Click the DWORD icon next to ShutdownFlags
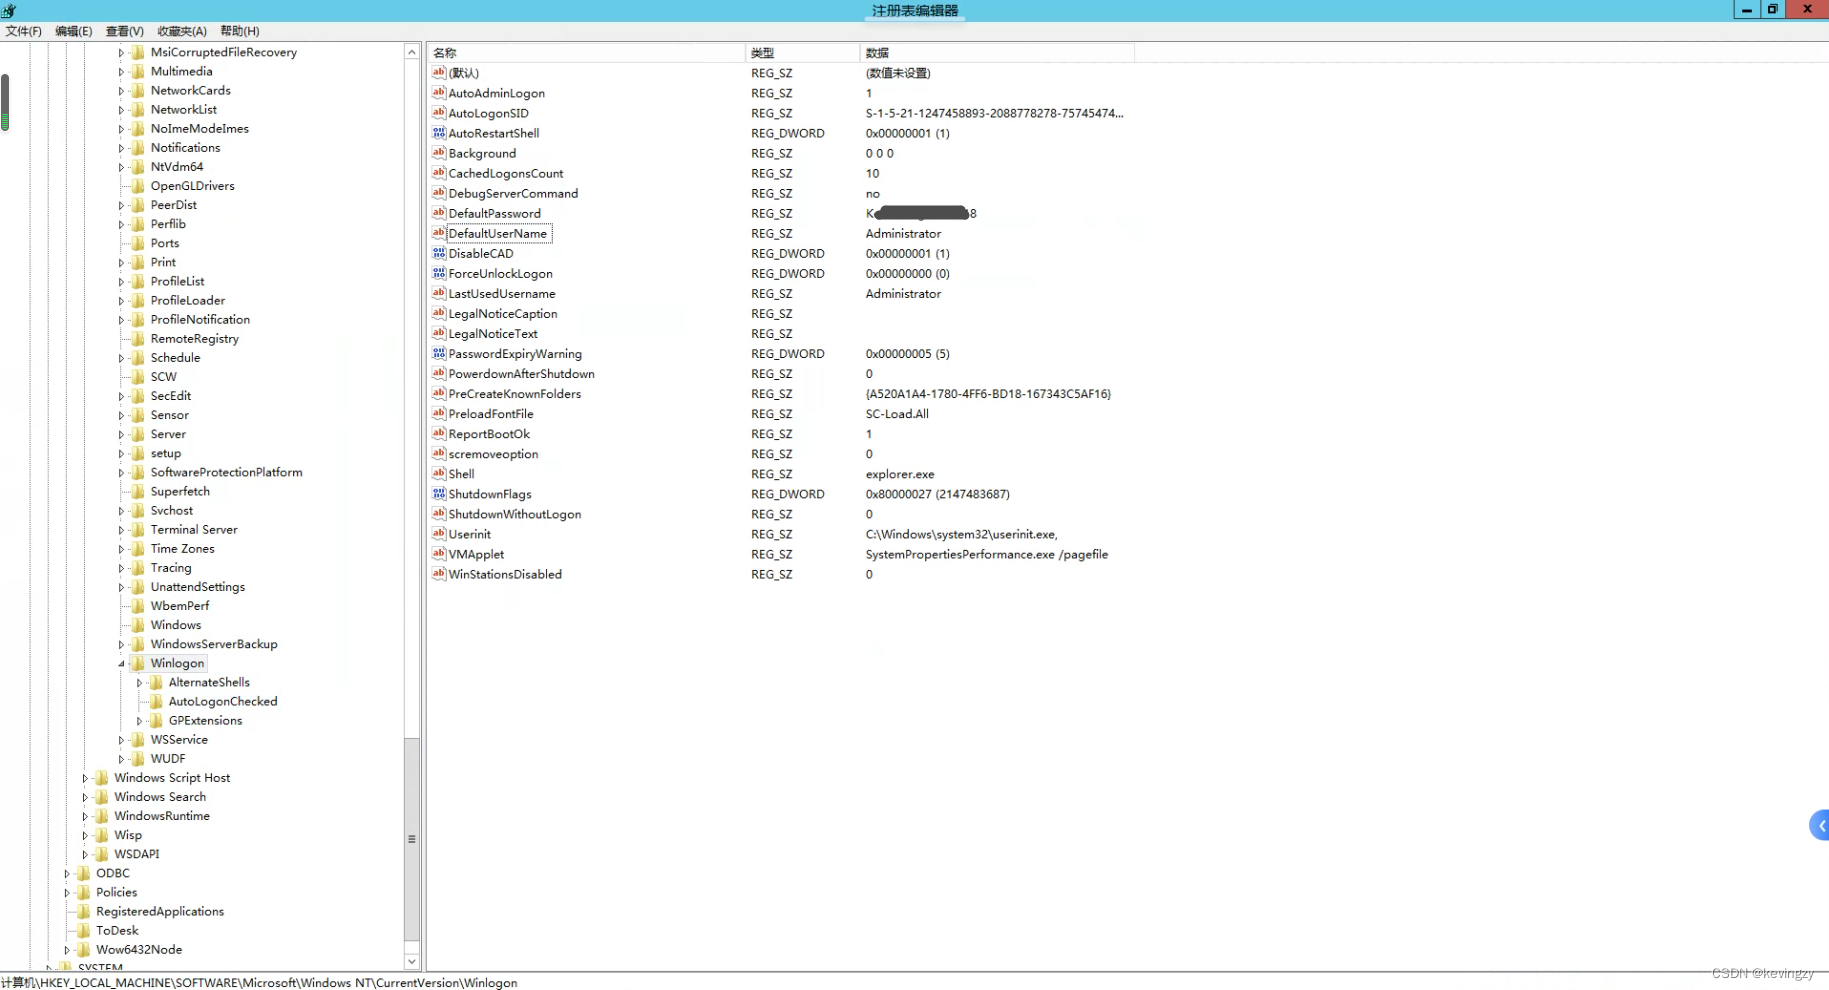The height and width of the screenshot is (990, 1829). point(438,494)
